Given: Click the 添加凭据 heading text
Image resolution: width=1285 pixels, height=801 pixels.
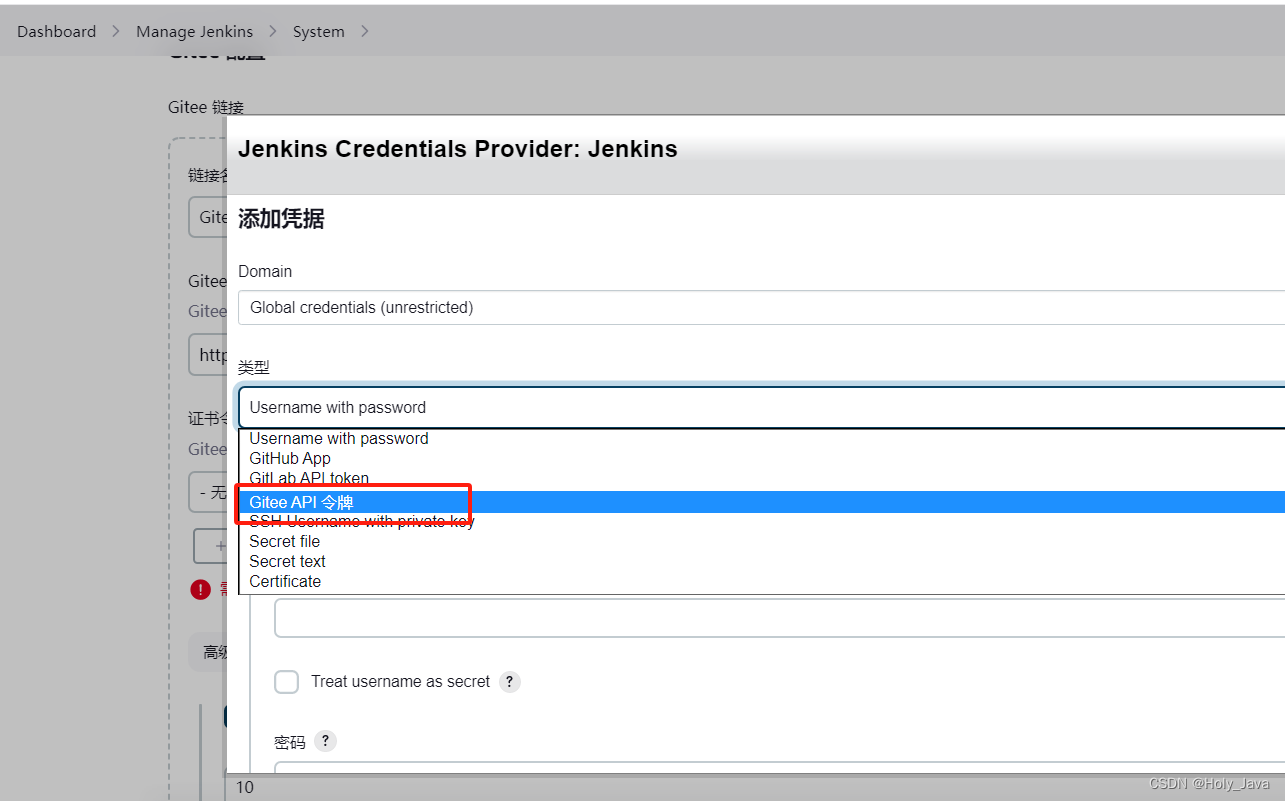Looking at the screenshot, I should 281,219.
